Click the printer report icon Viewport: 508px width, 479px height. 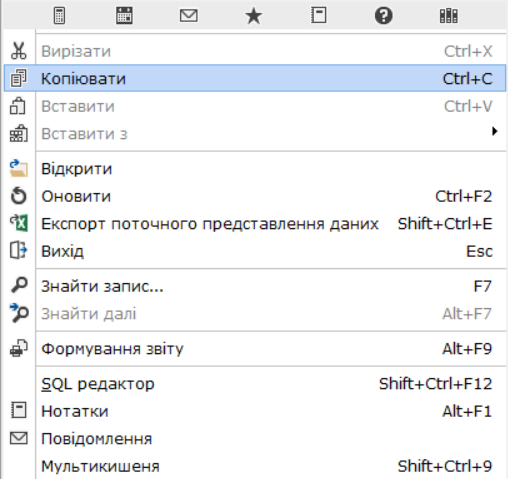click(x=19, y=348)
